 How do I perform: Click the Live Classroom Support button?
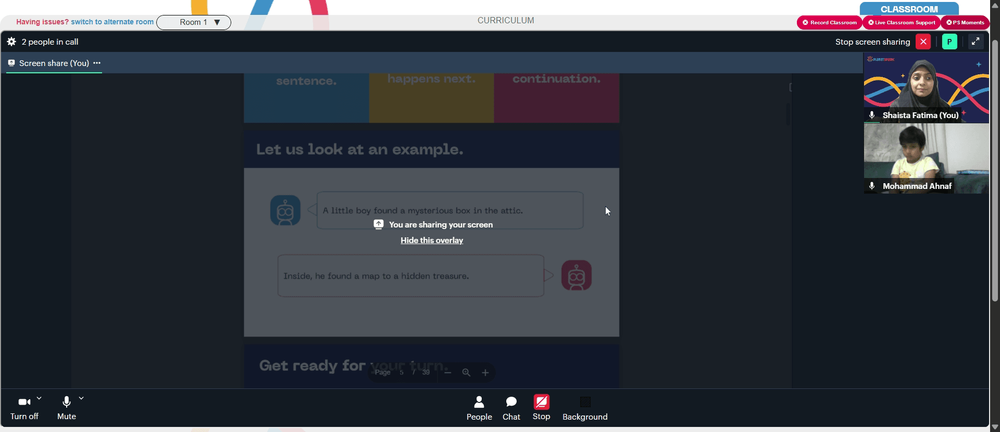[x=901, y=22]
